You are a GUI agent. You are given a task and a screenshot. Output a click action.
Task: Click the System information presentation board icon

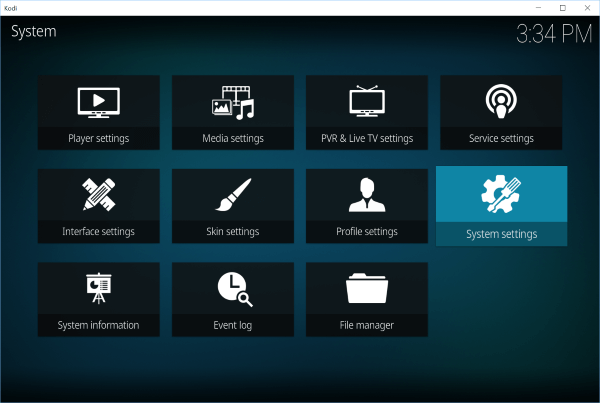click(x=98, y=288)
